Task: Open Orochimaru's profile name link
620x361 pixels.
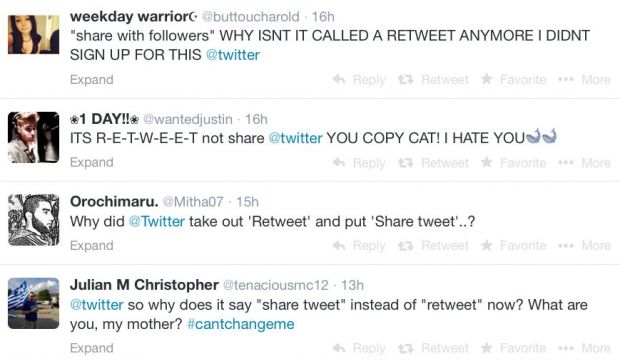Action: 114,202
